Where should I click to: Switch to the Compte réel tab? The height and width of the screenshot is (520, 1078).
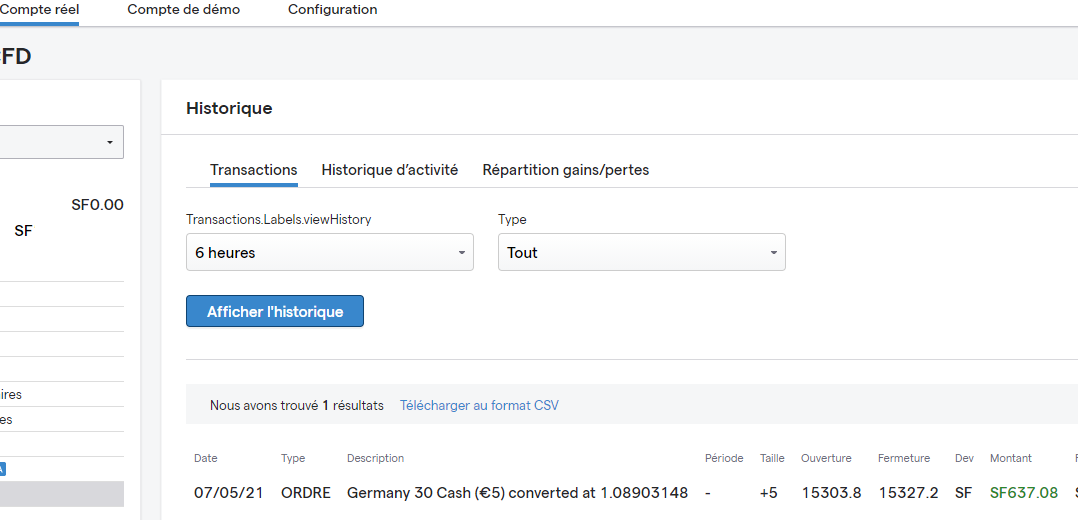40,10
